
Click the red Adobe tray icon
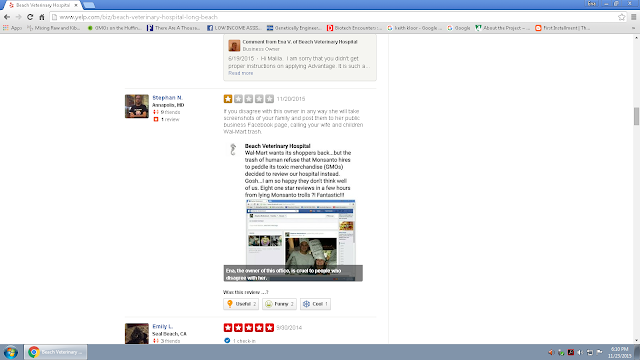571,352
